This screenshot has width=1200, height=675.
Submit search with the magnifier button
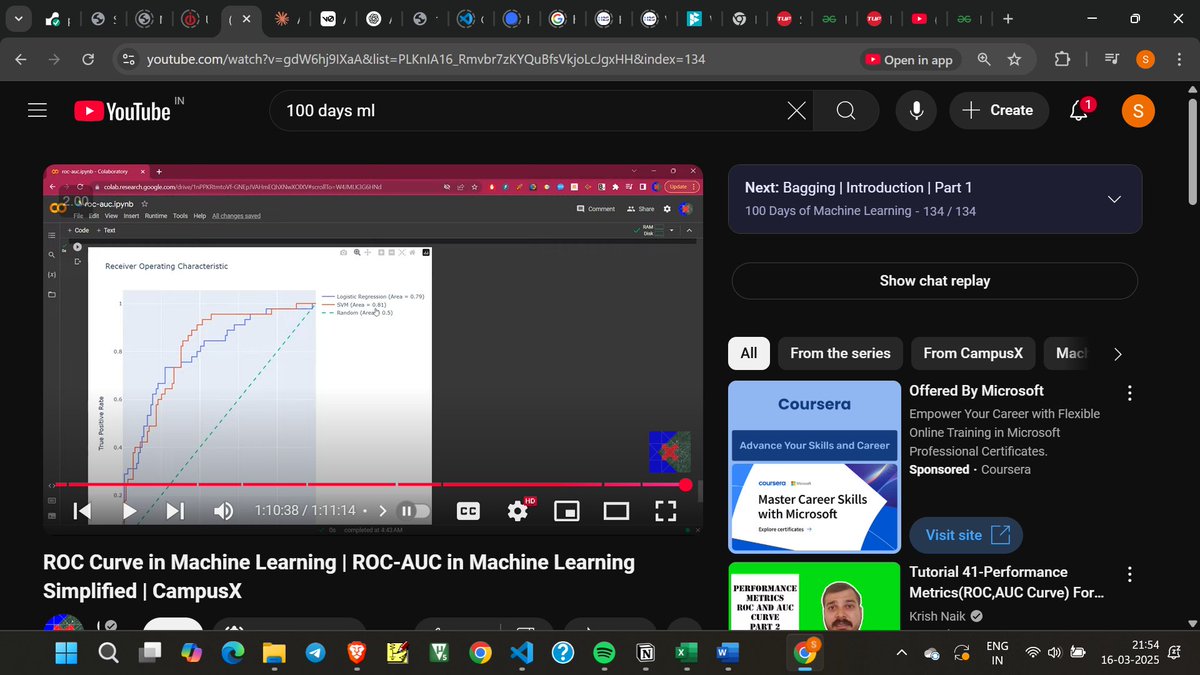click(846, 111)
